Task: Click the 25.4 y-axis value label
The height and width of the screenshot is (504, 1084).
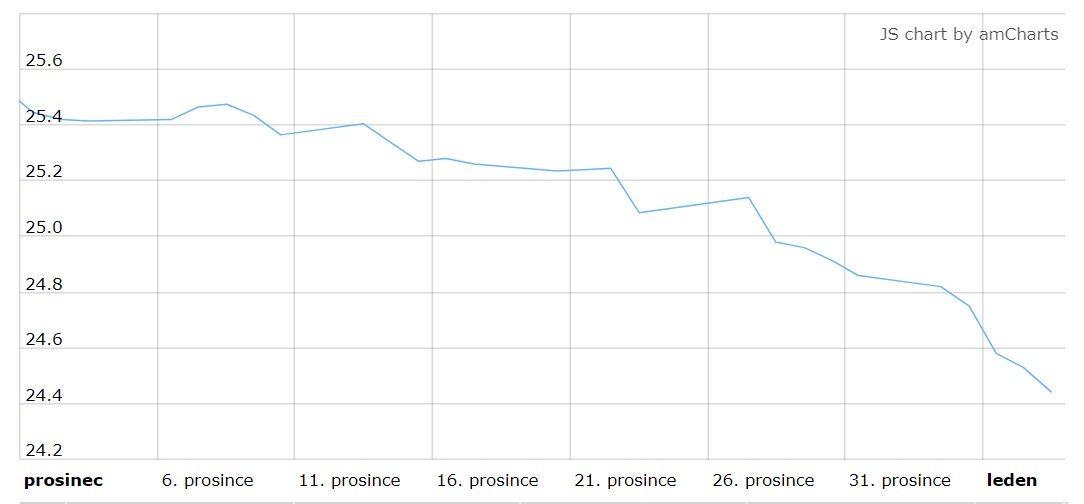Action: point(44,117)
